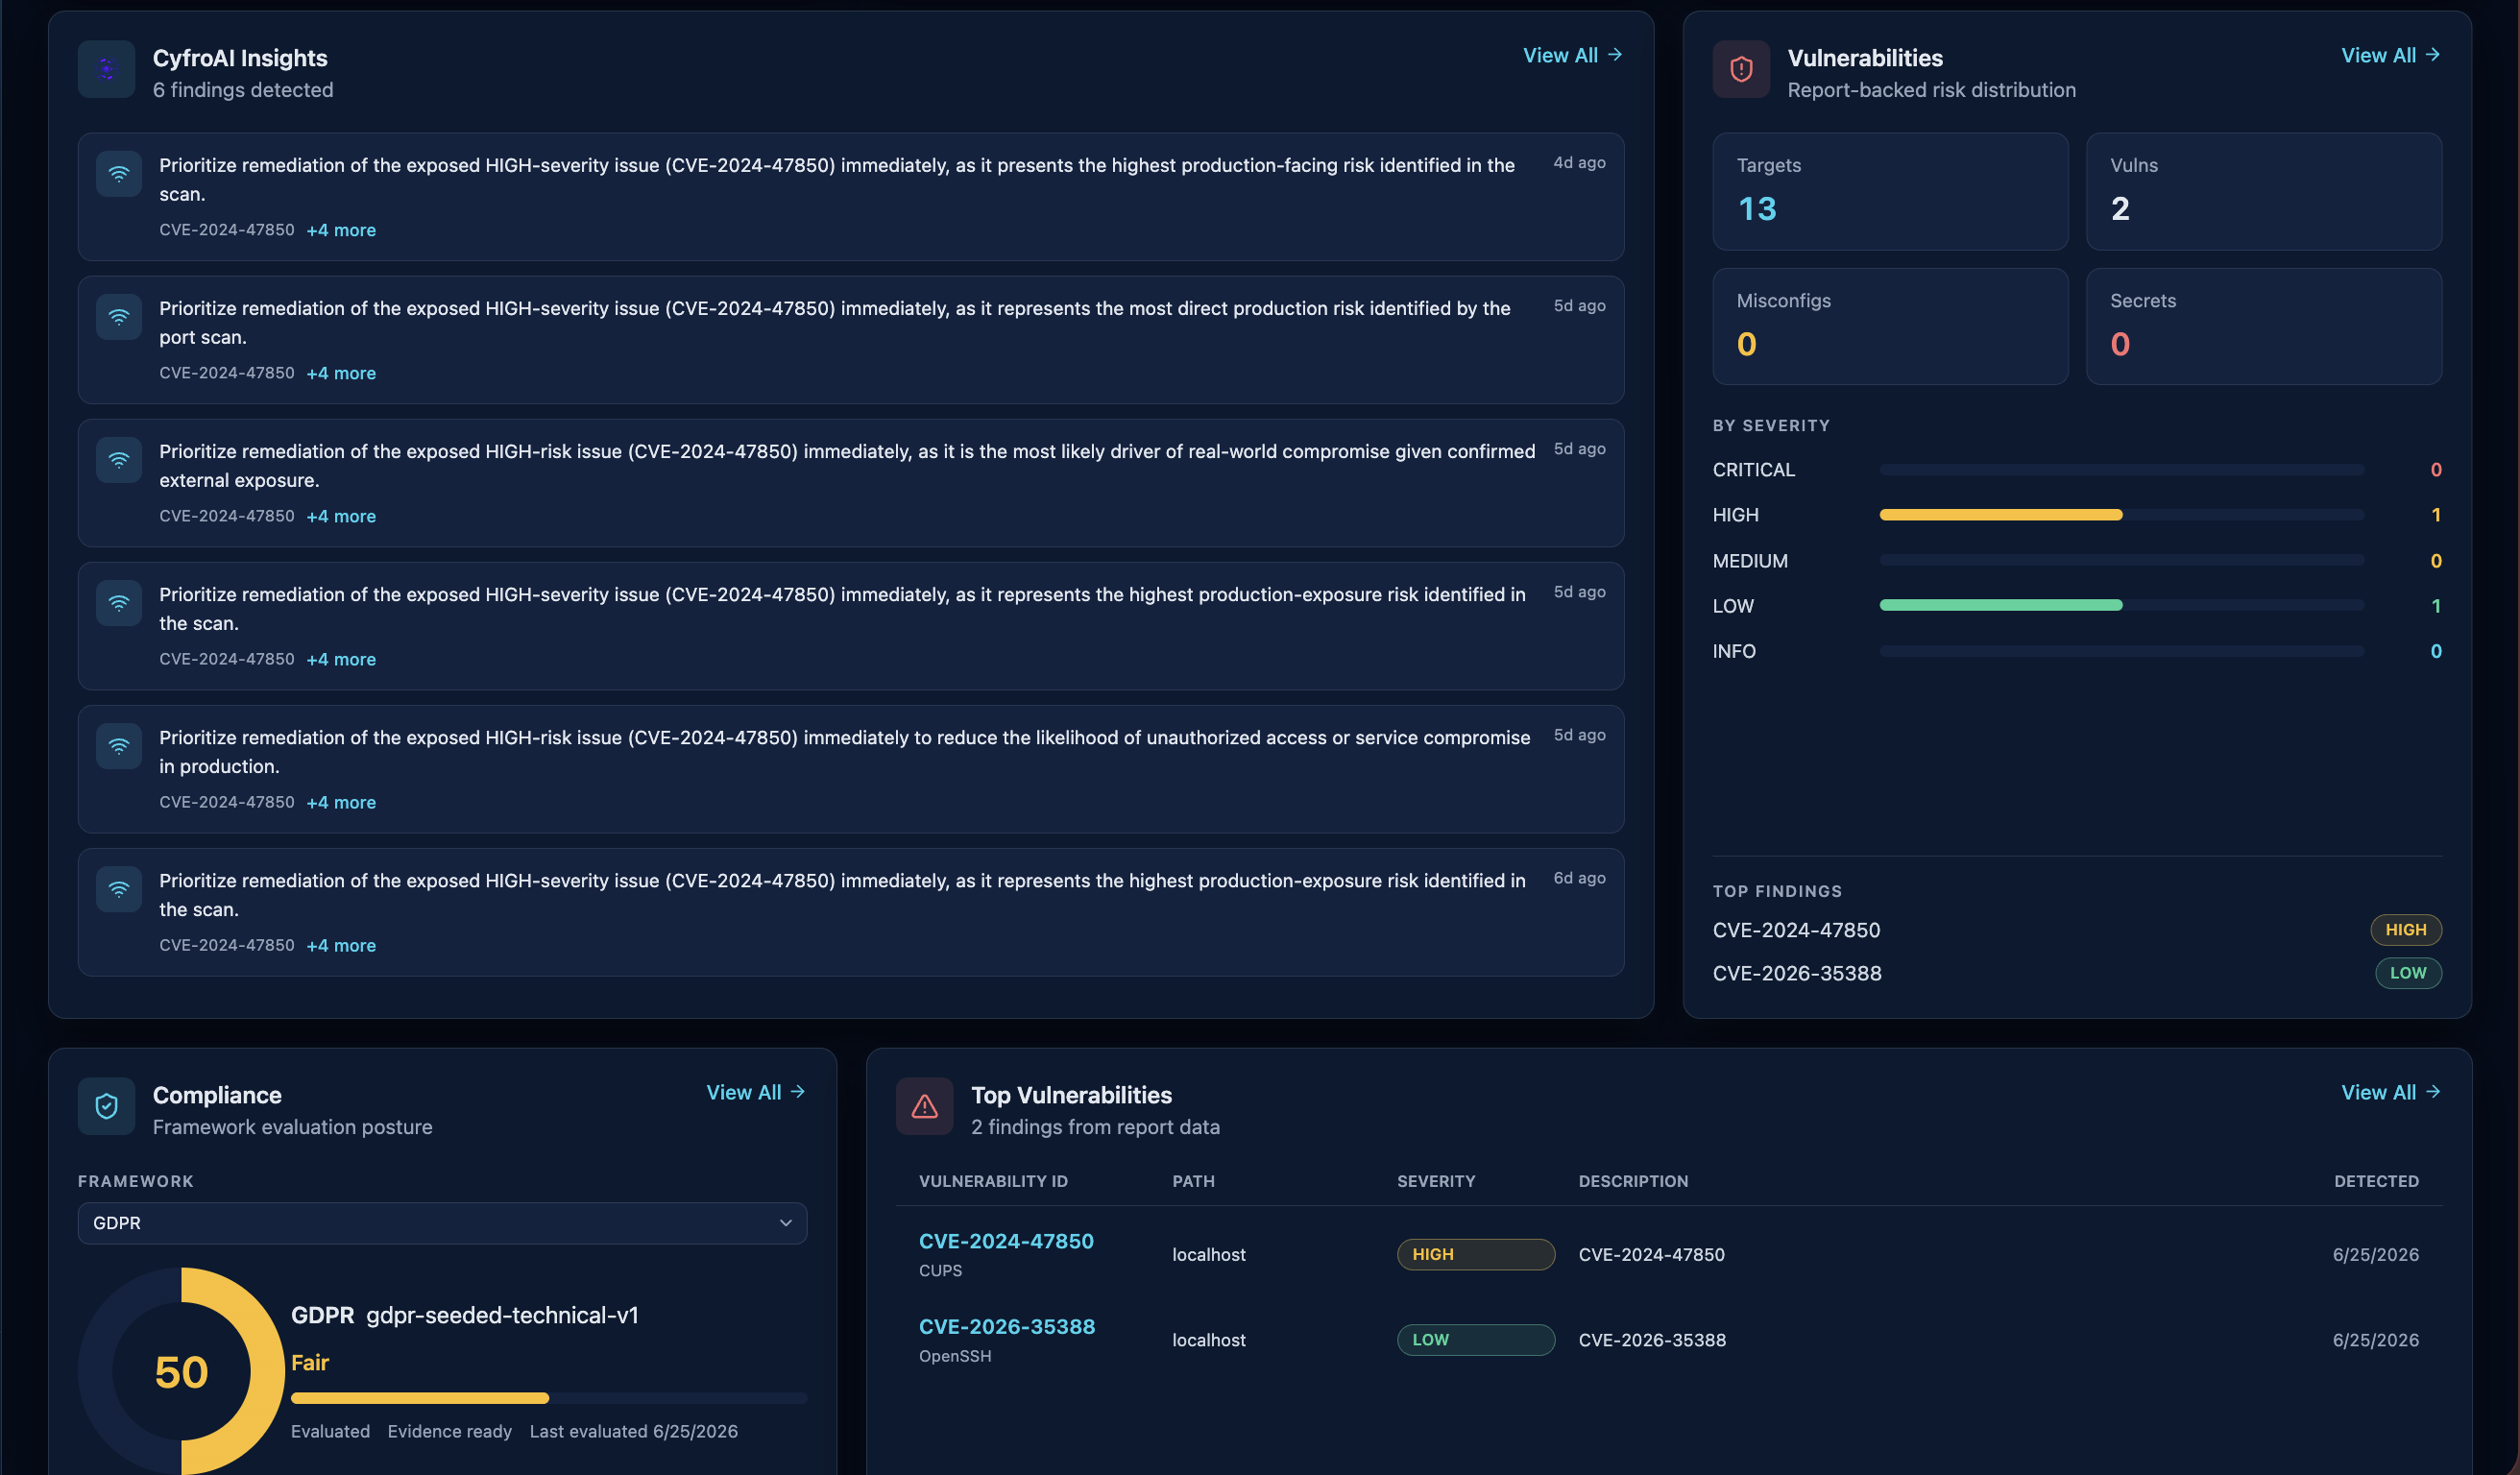Image resolution: width=2520 pixels, height=1475 pixels.
Task: Click the CyfroAI Insights panel icon
Action: point(106,69)
